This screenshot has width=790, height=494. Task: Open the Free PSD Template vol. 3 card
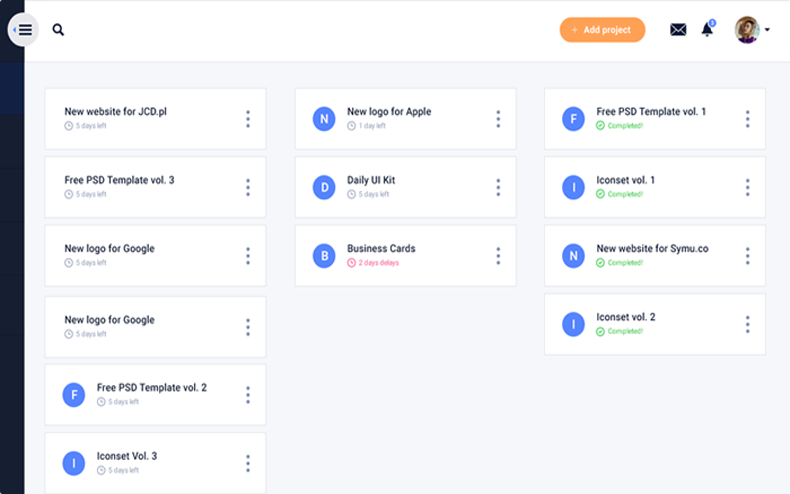point(119,180)
